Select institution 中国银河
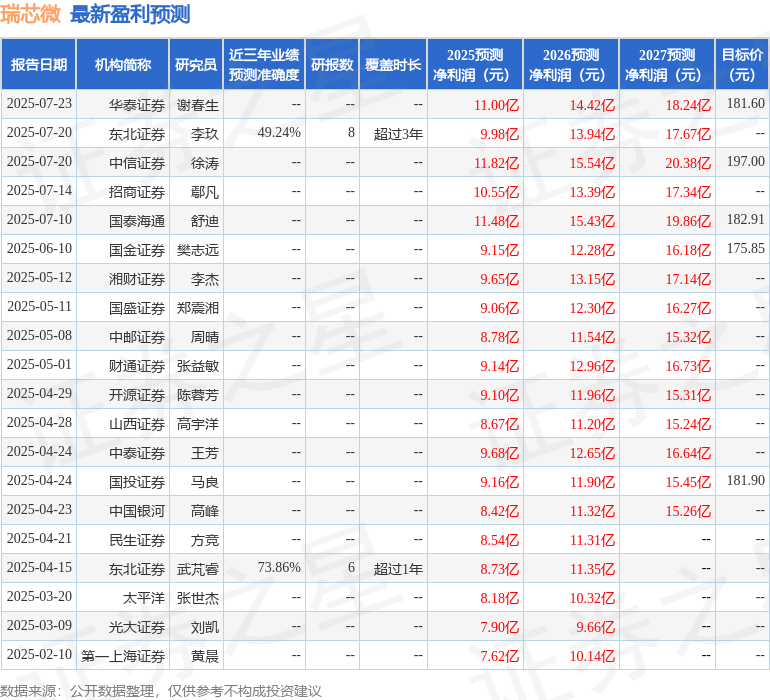Image resolution: width=770 pixels, height=700 pixels. coord(137,511)
